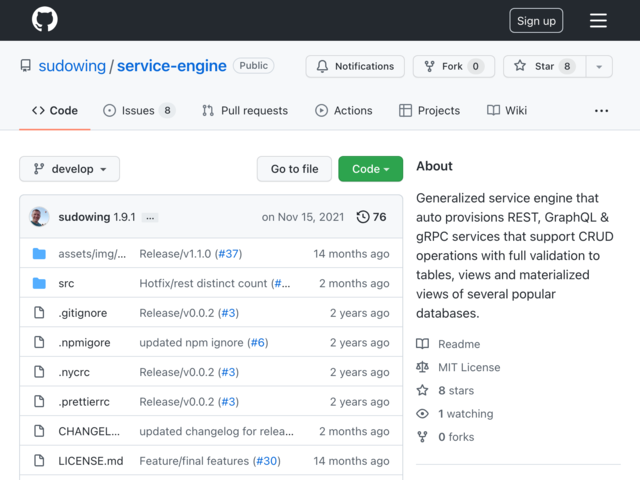Open the star lists dropdown arrow

point(599,66)
